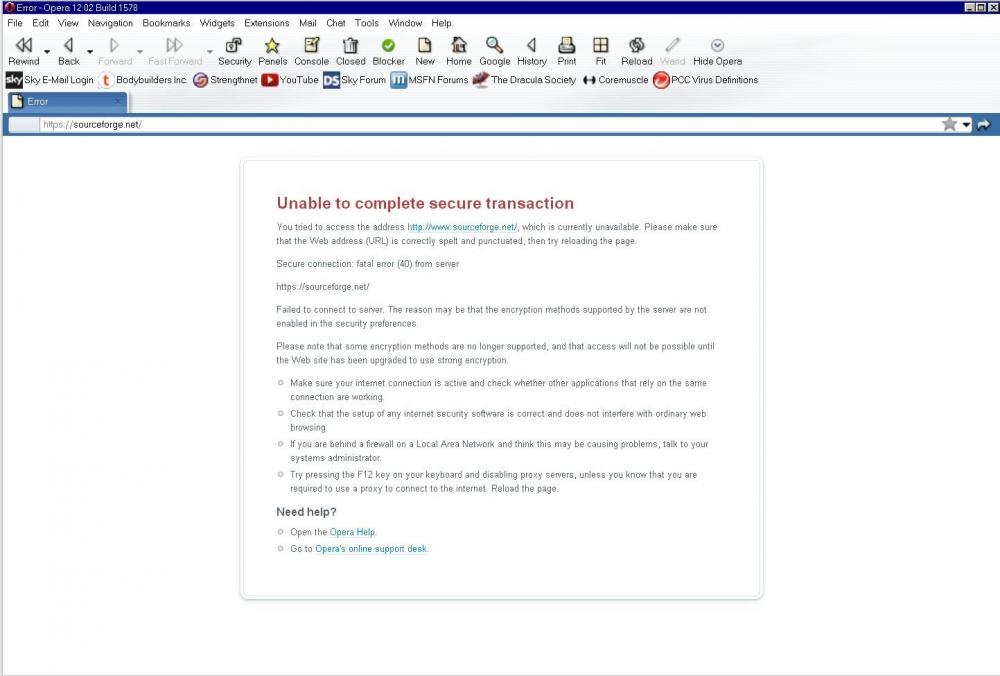Toggle the content Blocker button
The width and height of the screenshot is (1000, 676).
pos(388,45)
